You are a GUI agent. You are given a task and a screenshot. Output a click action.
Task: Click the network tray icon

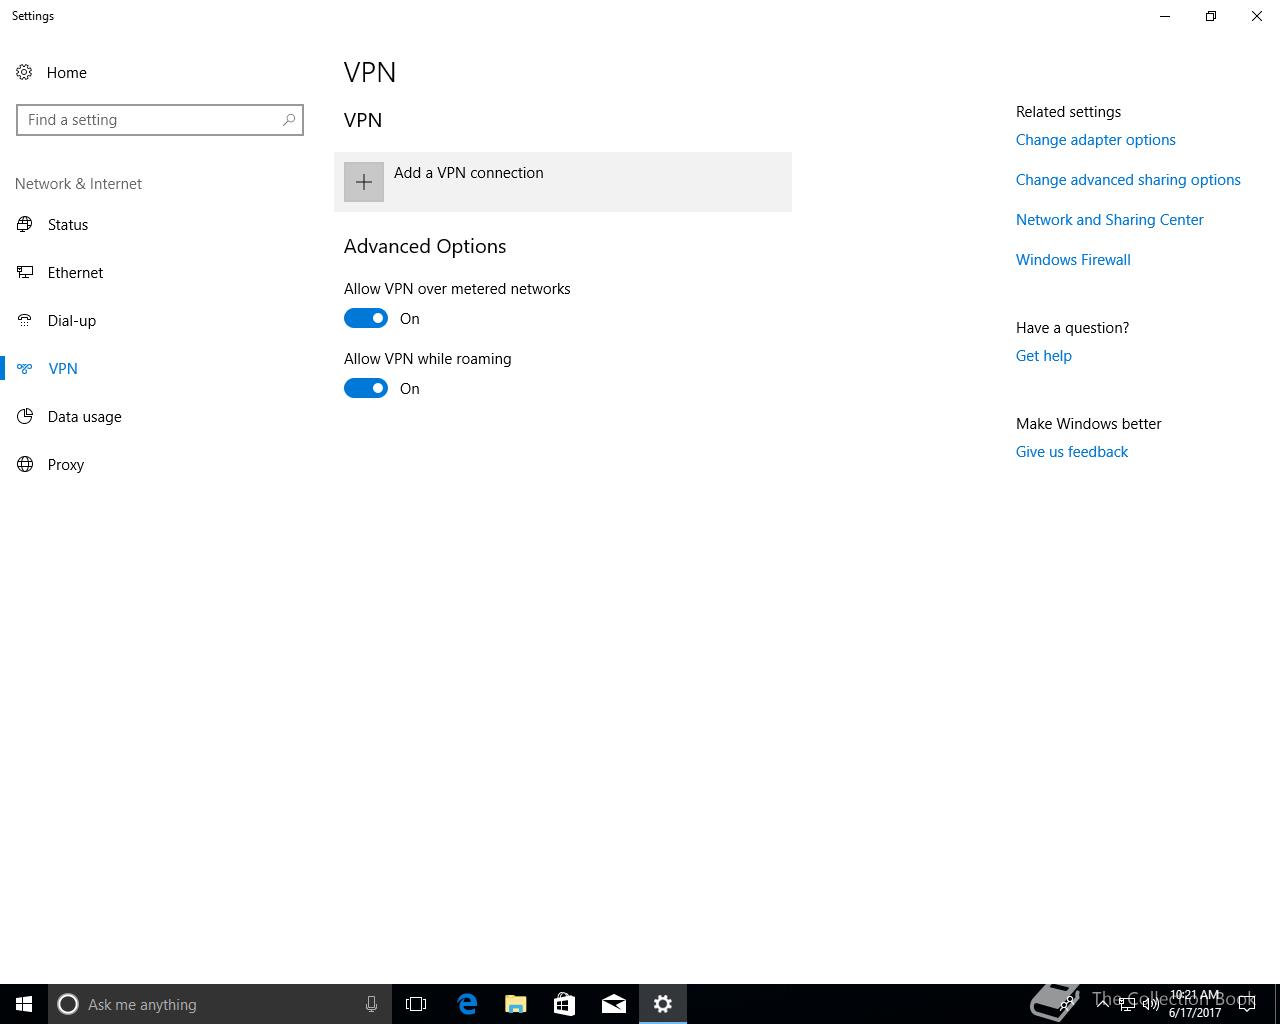pyautogui.click(x=1126, y=1004)
